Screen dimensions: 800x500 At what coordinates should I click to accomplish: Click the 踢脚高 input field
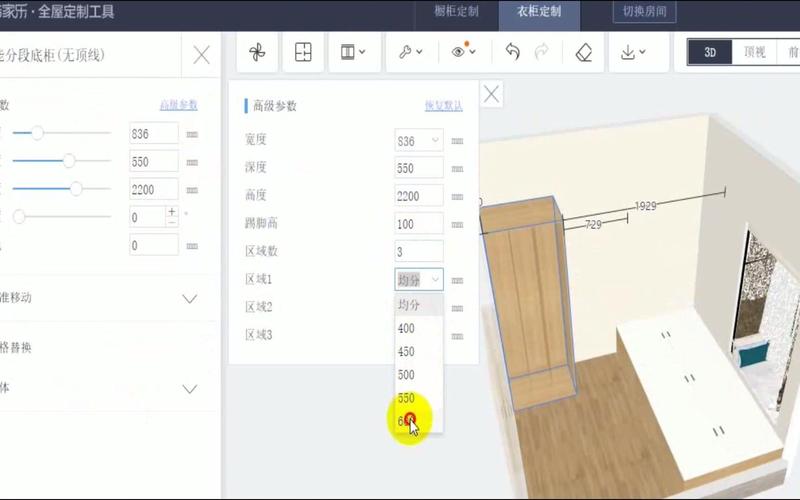point(419,224)
